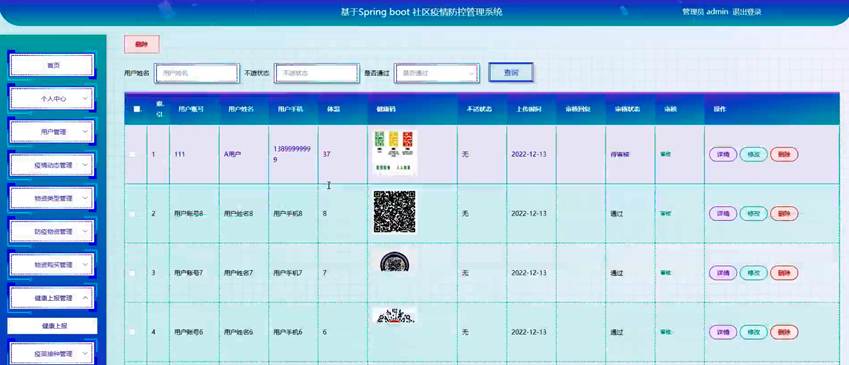Open the 首页 sidebar menu item
This screenshot has height=365, width=849.
click(52, 66)
